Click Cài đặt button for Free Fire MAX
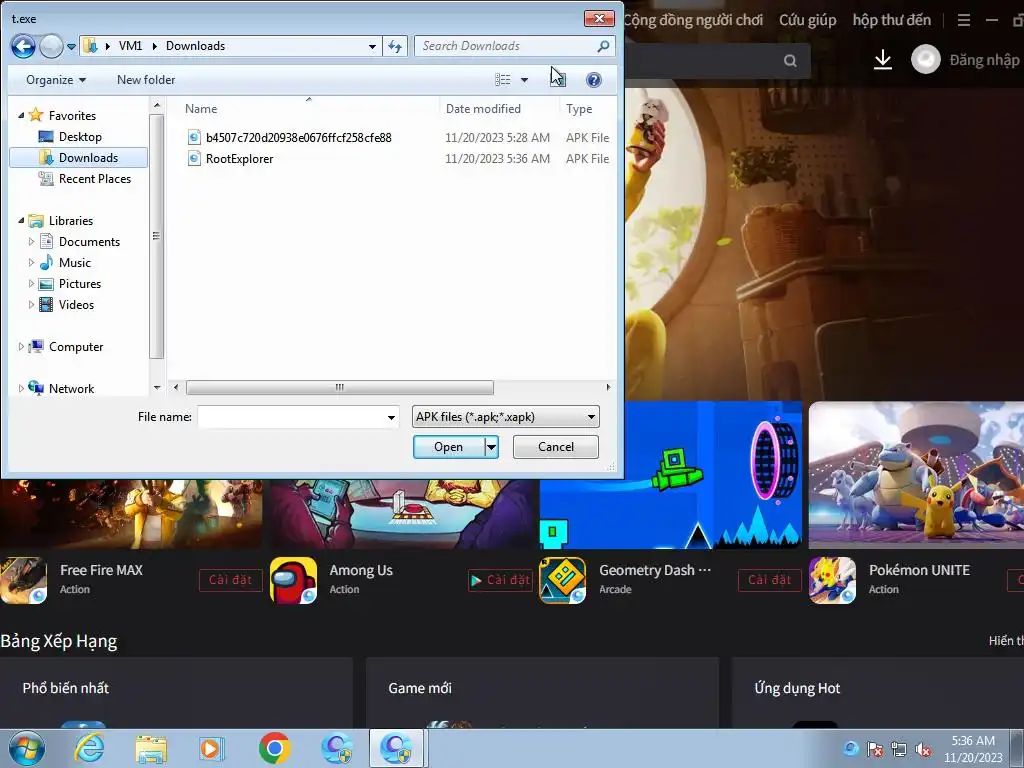The height and width of the screenshot is (768, 1024). tap(231, 580)
